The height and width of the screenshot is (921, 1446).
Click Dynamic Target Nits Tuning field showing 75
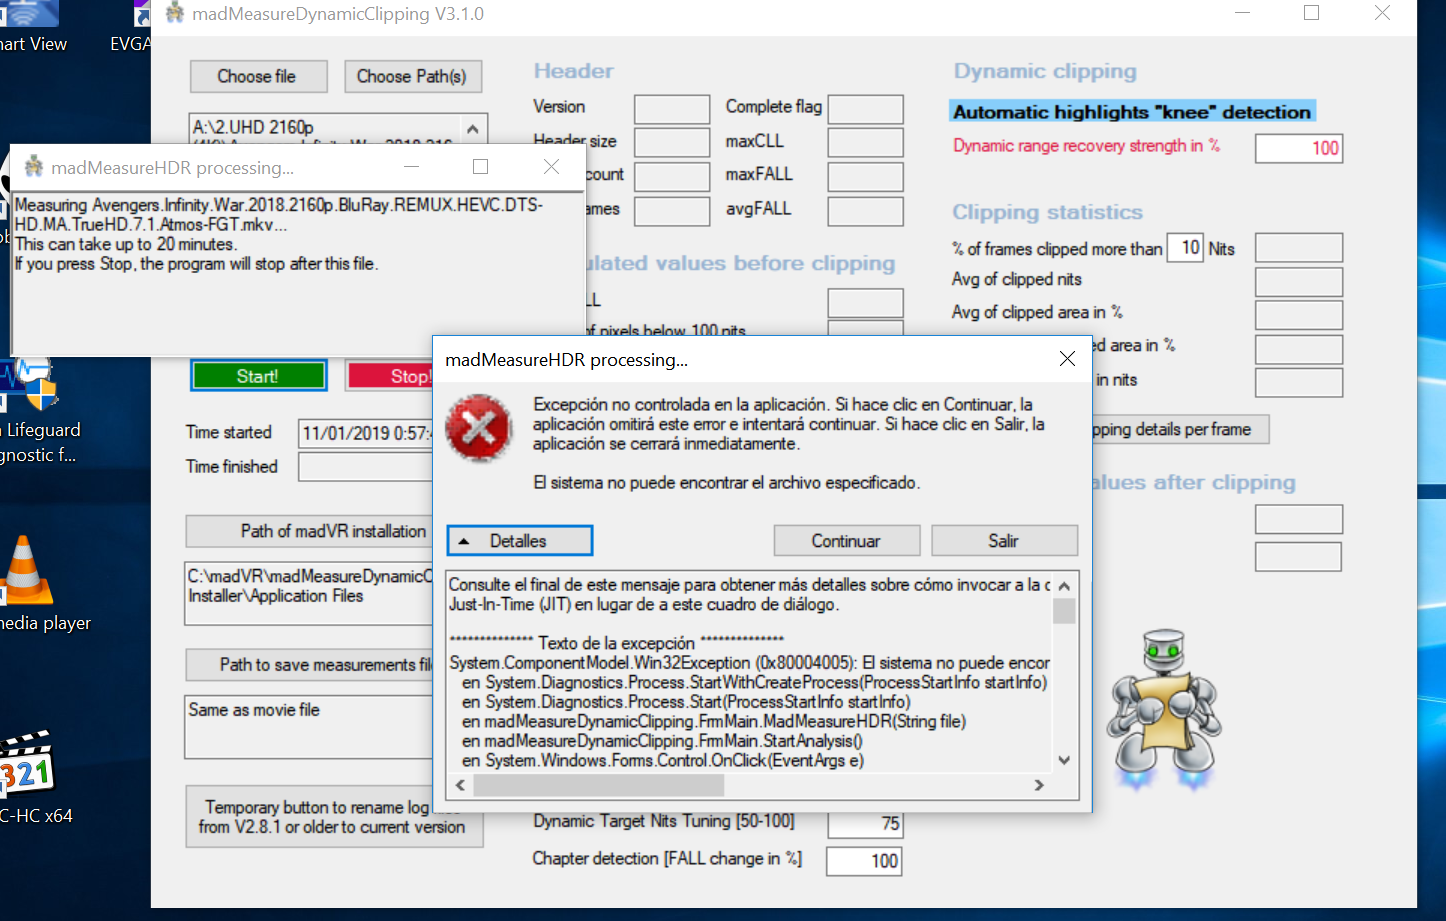point(865,823)
